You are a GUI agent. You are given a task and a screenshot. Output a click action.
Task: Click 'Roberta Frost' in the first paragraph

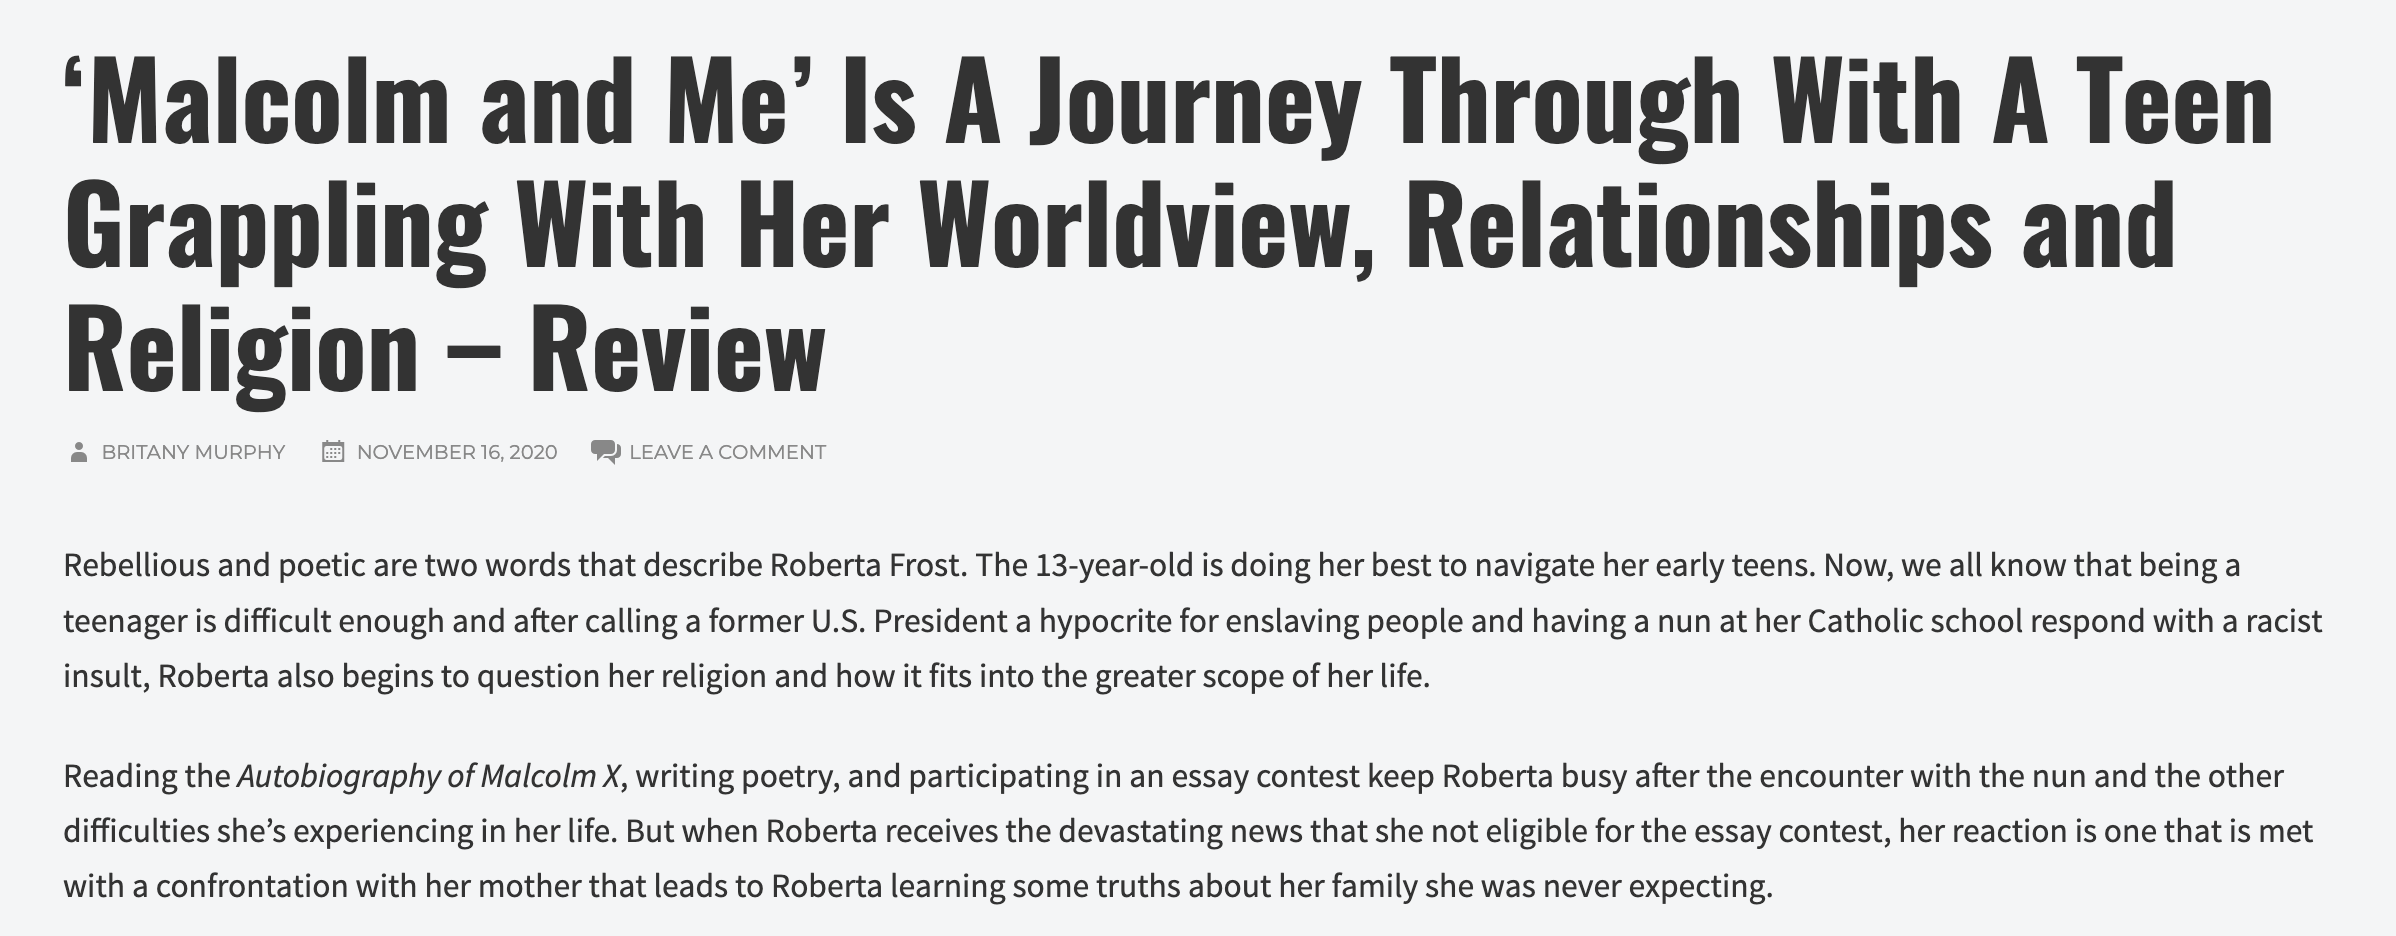tap(868, 565)
